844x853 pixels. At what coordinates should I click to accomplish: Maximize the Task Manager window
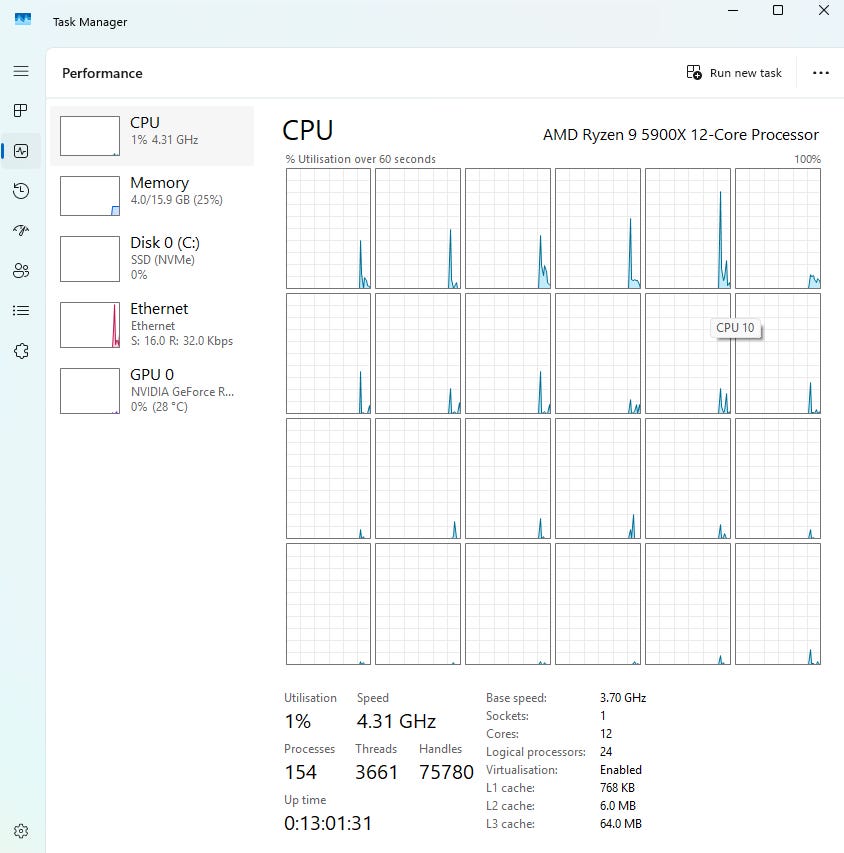point(778,10)
